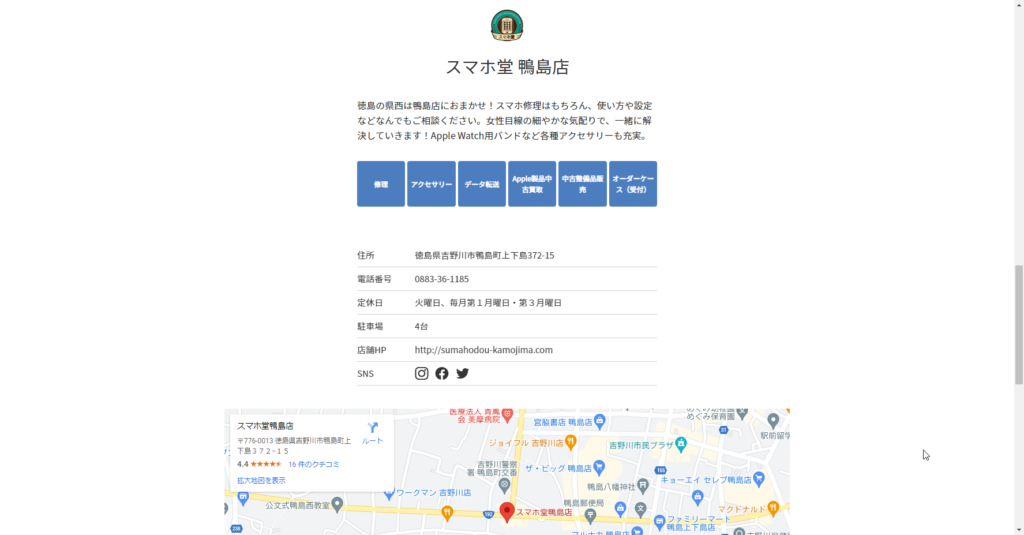Viewport: 1024px width, 535px height.
Task: Click the 修理 service button
Action: coord(381,184)
